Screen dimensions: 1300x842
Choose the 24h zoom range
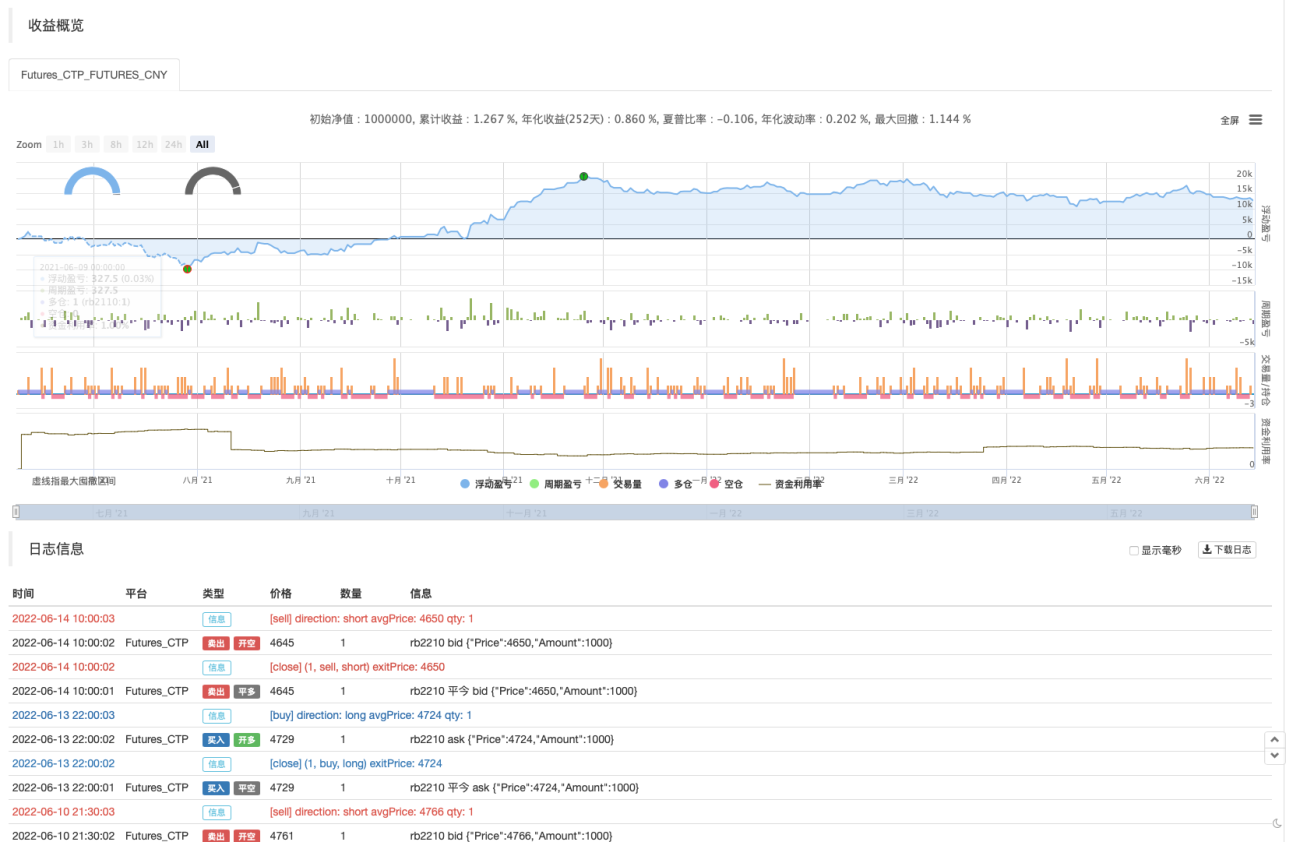coord(173,145)
